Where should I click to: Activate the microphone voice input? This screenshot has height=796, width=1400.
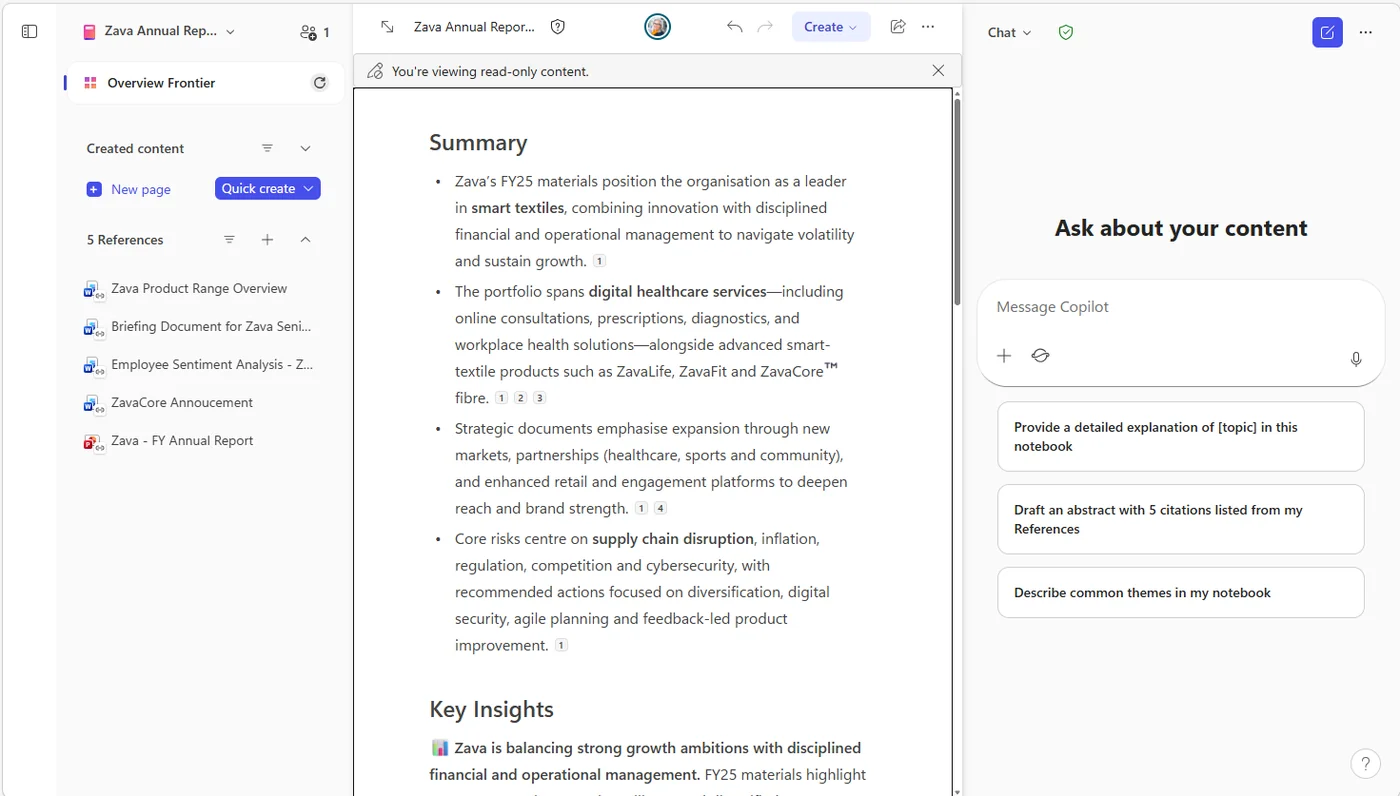[1356, 359]
